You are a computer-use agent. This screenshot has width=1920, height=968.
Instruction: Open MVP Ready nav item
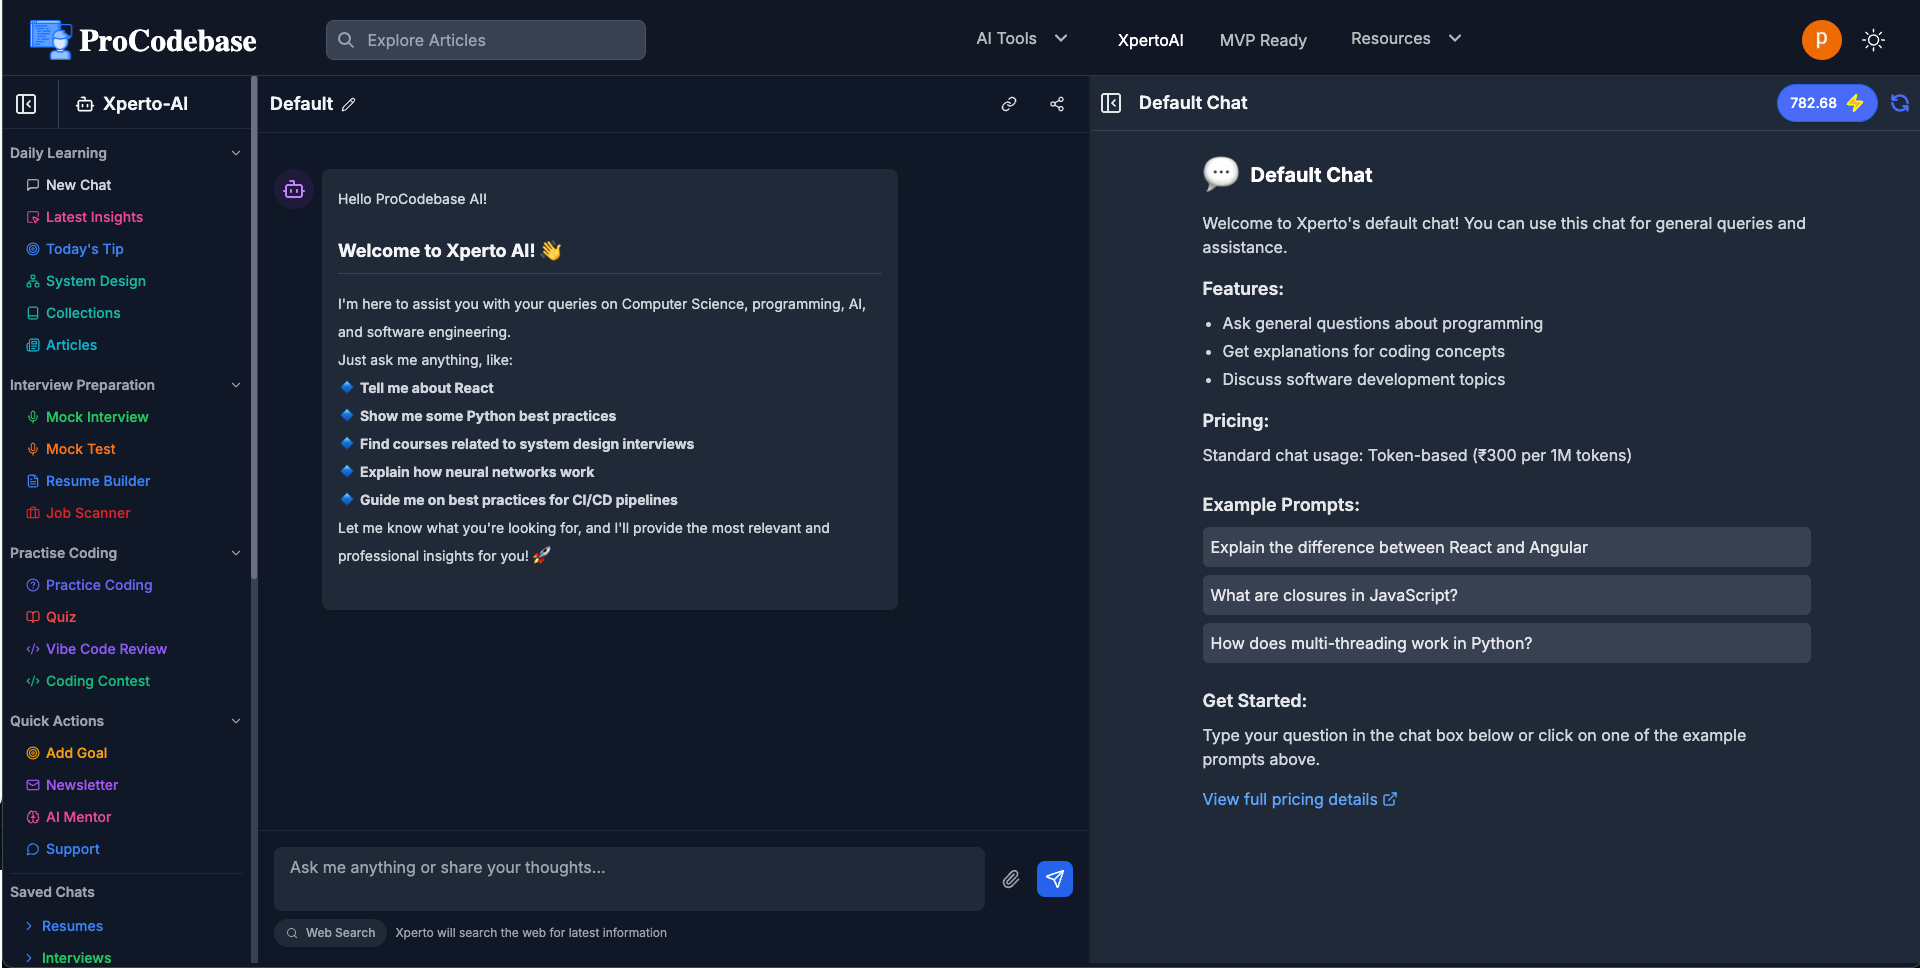point(1263,40)
